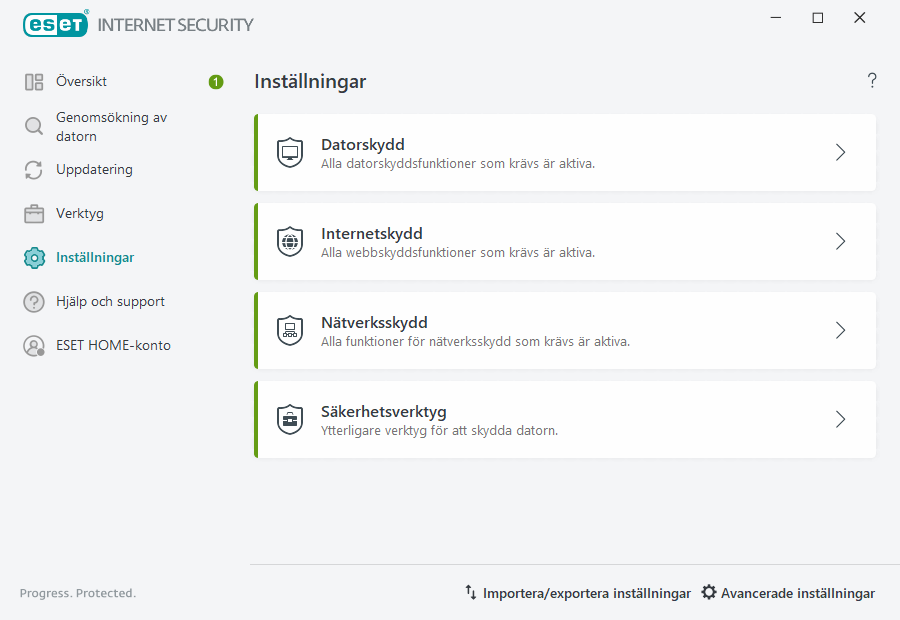Click the ESET HOME-konto account icon
900x620 pixels.
pos(33,345)
